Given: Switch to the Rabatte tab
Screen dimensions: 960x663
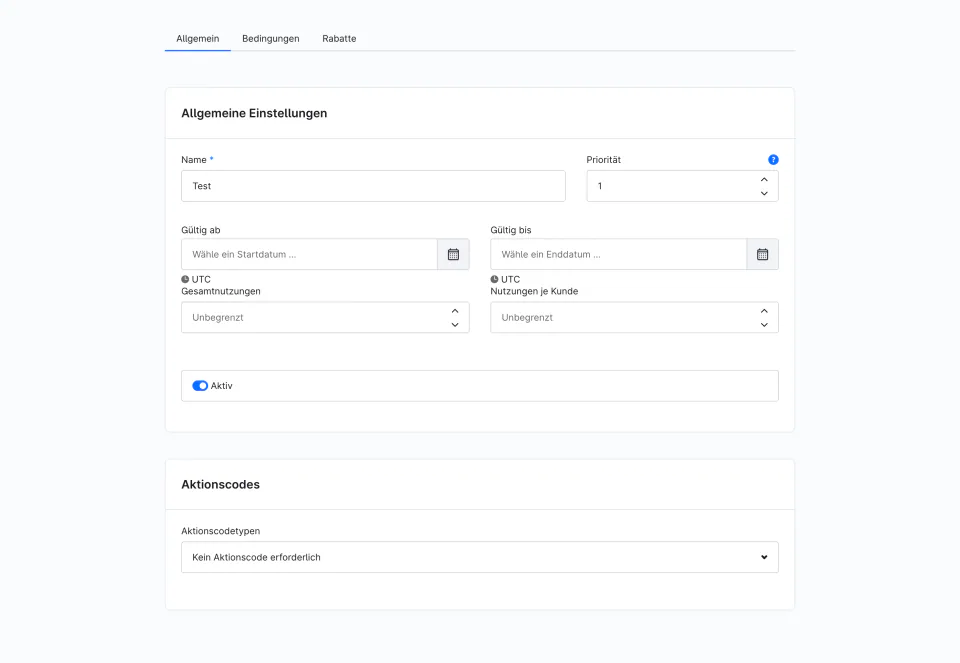Looking at the screenshot, I should (339, 39).
